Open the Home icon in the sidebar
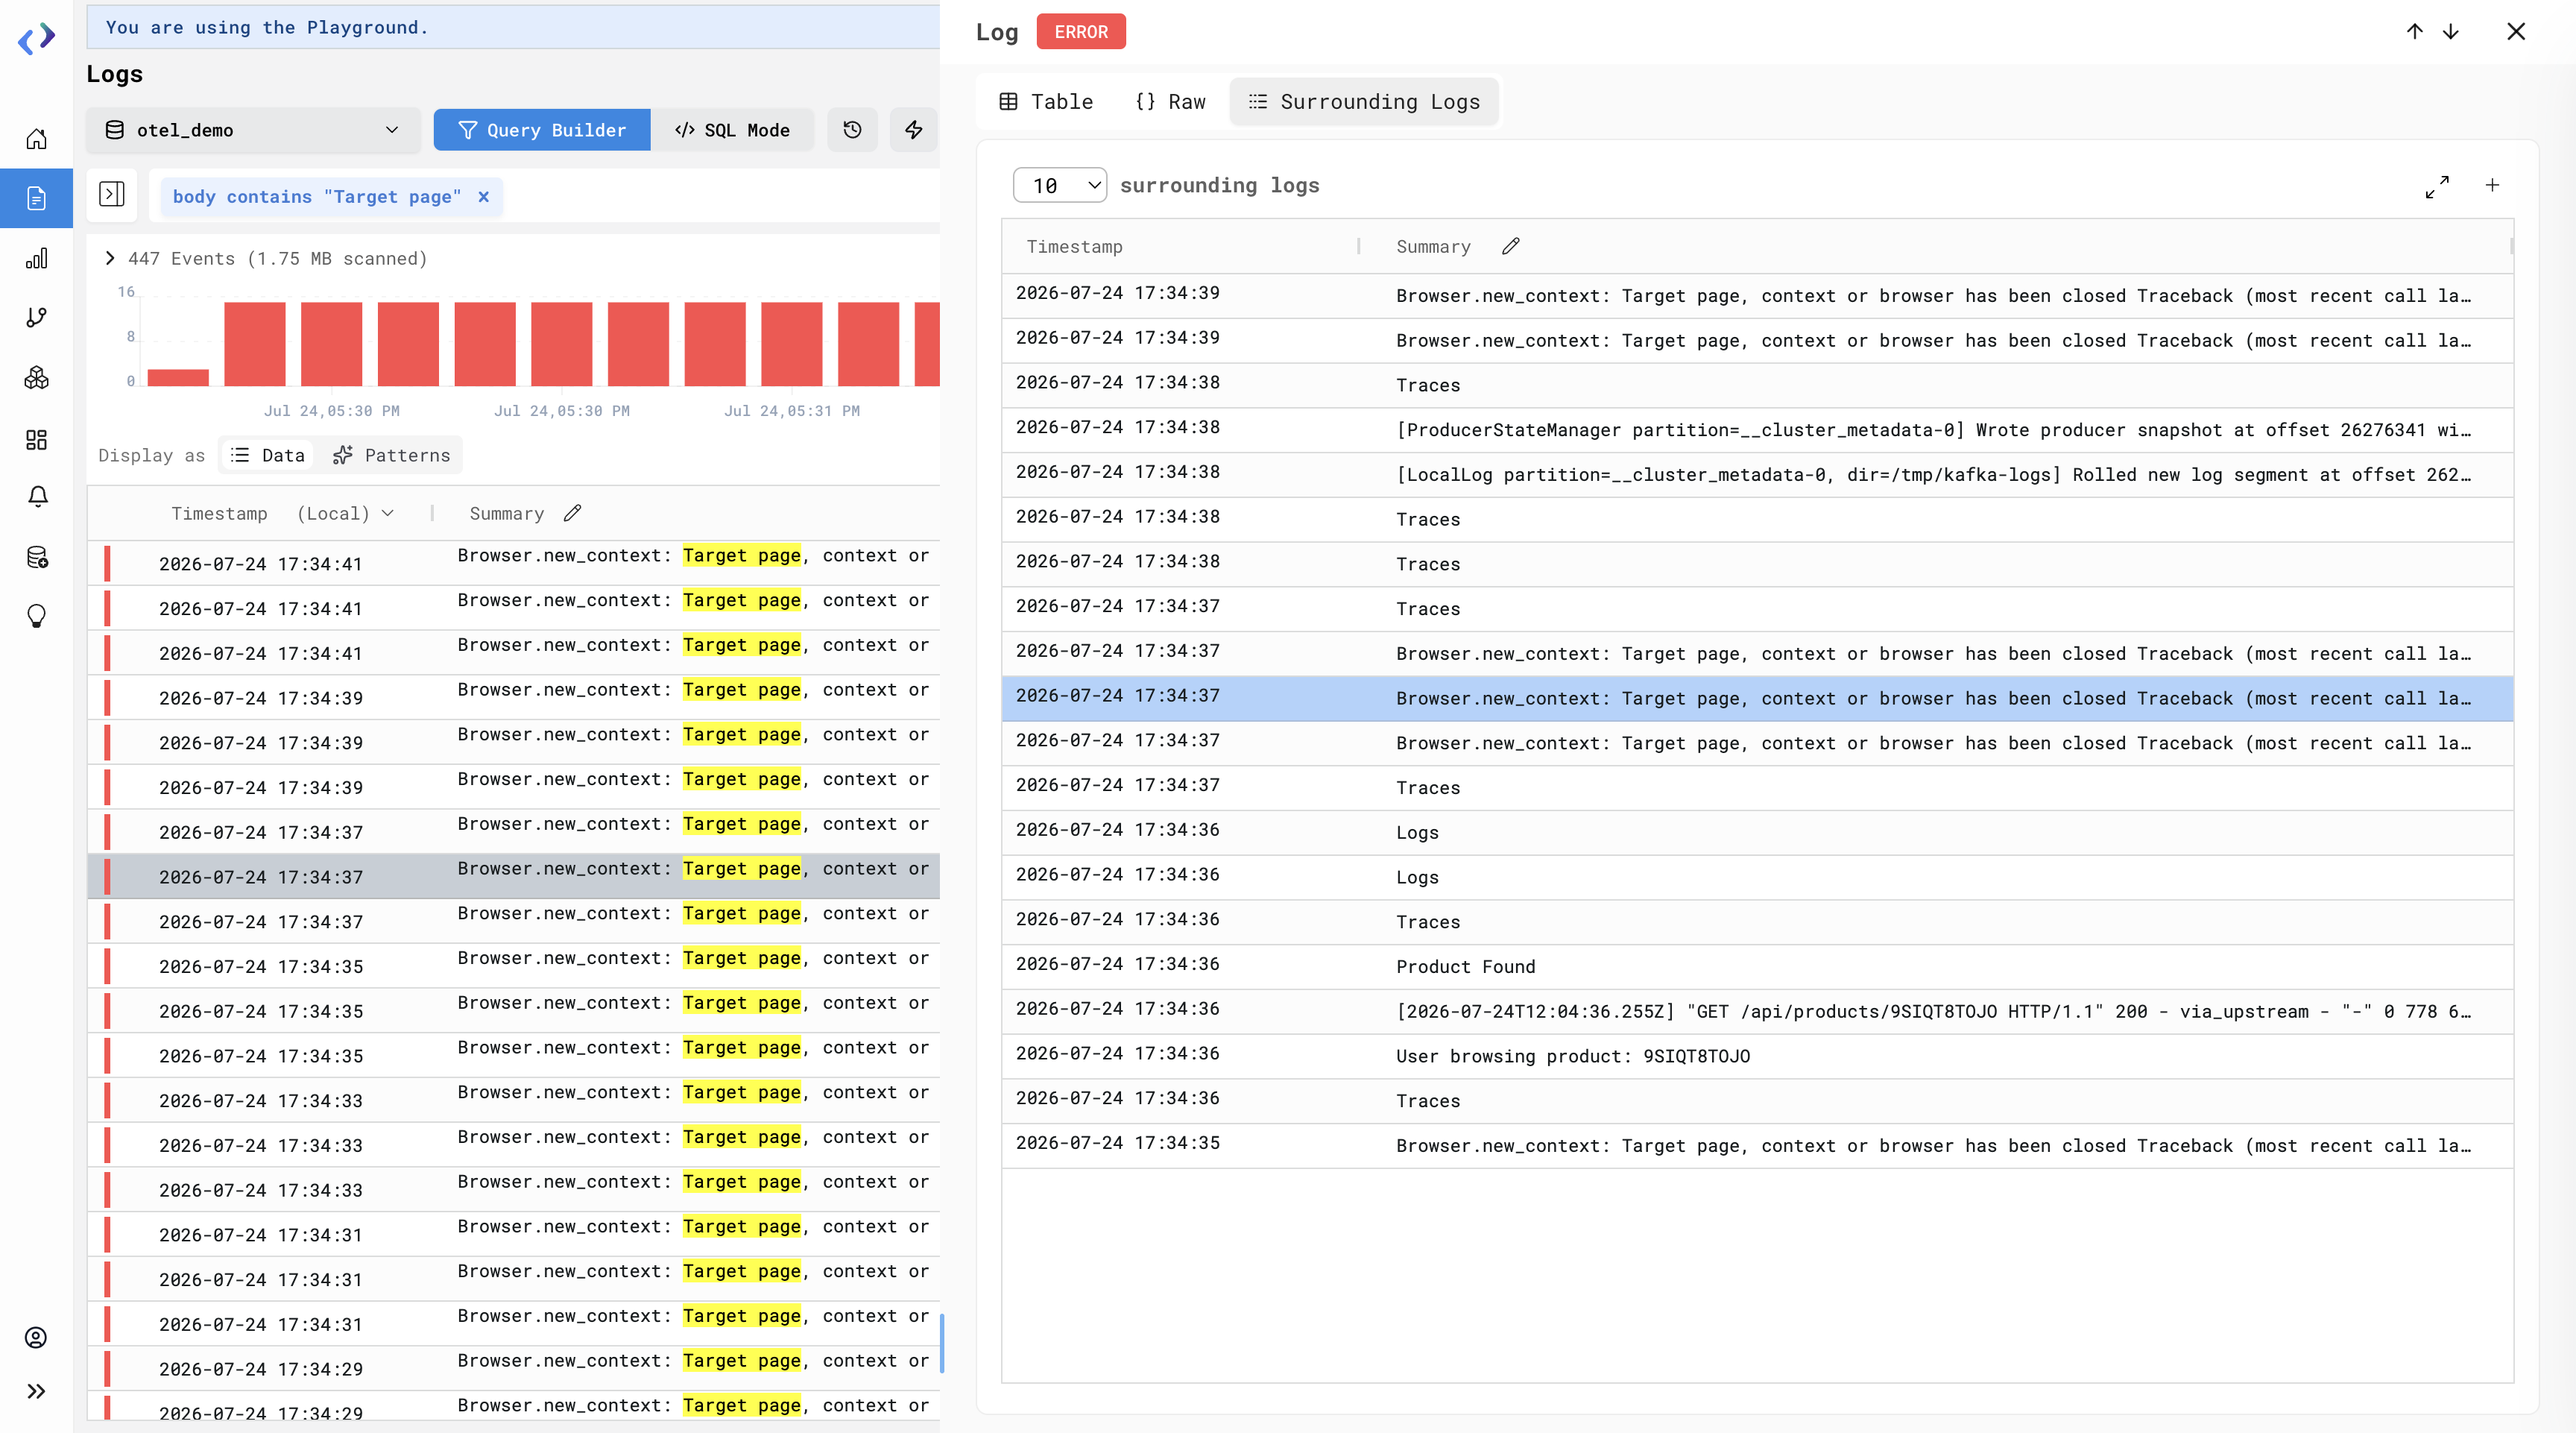Image resolution: width=2576 pixels, height=1433 pixels. 36,139
